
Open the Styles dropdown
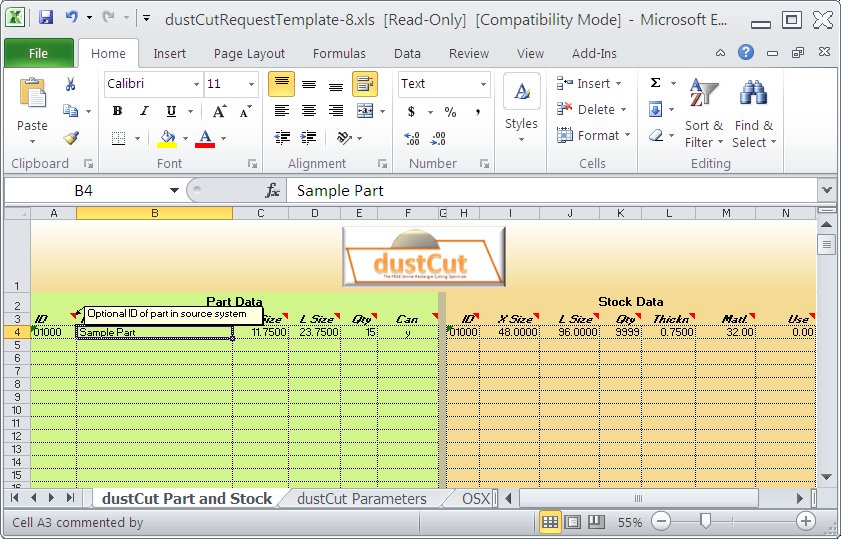click(521, 109)
